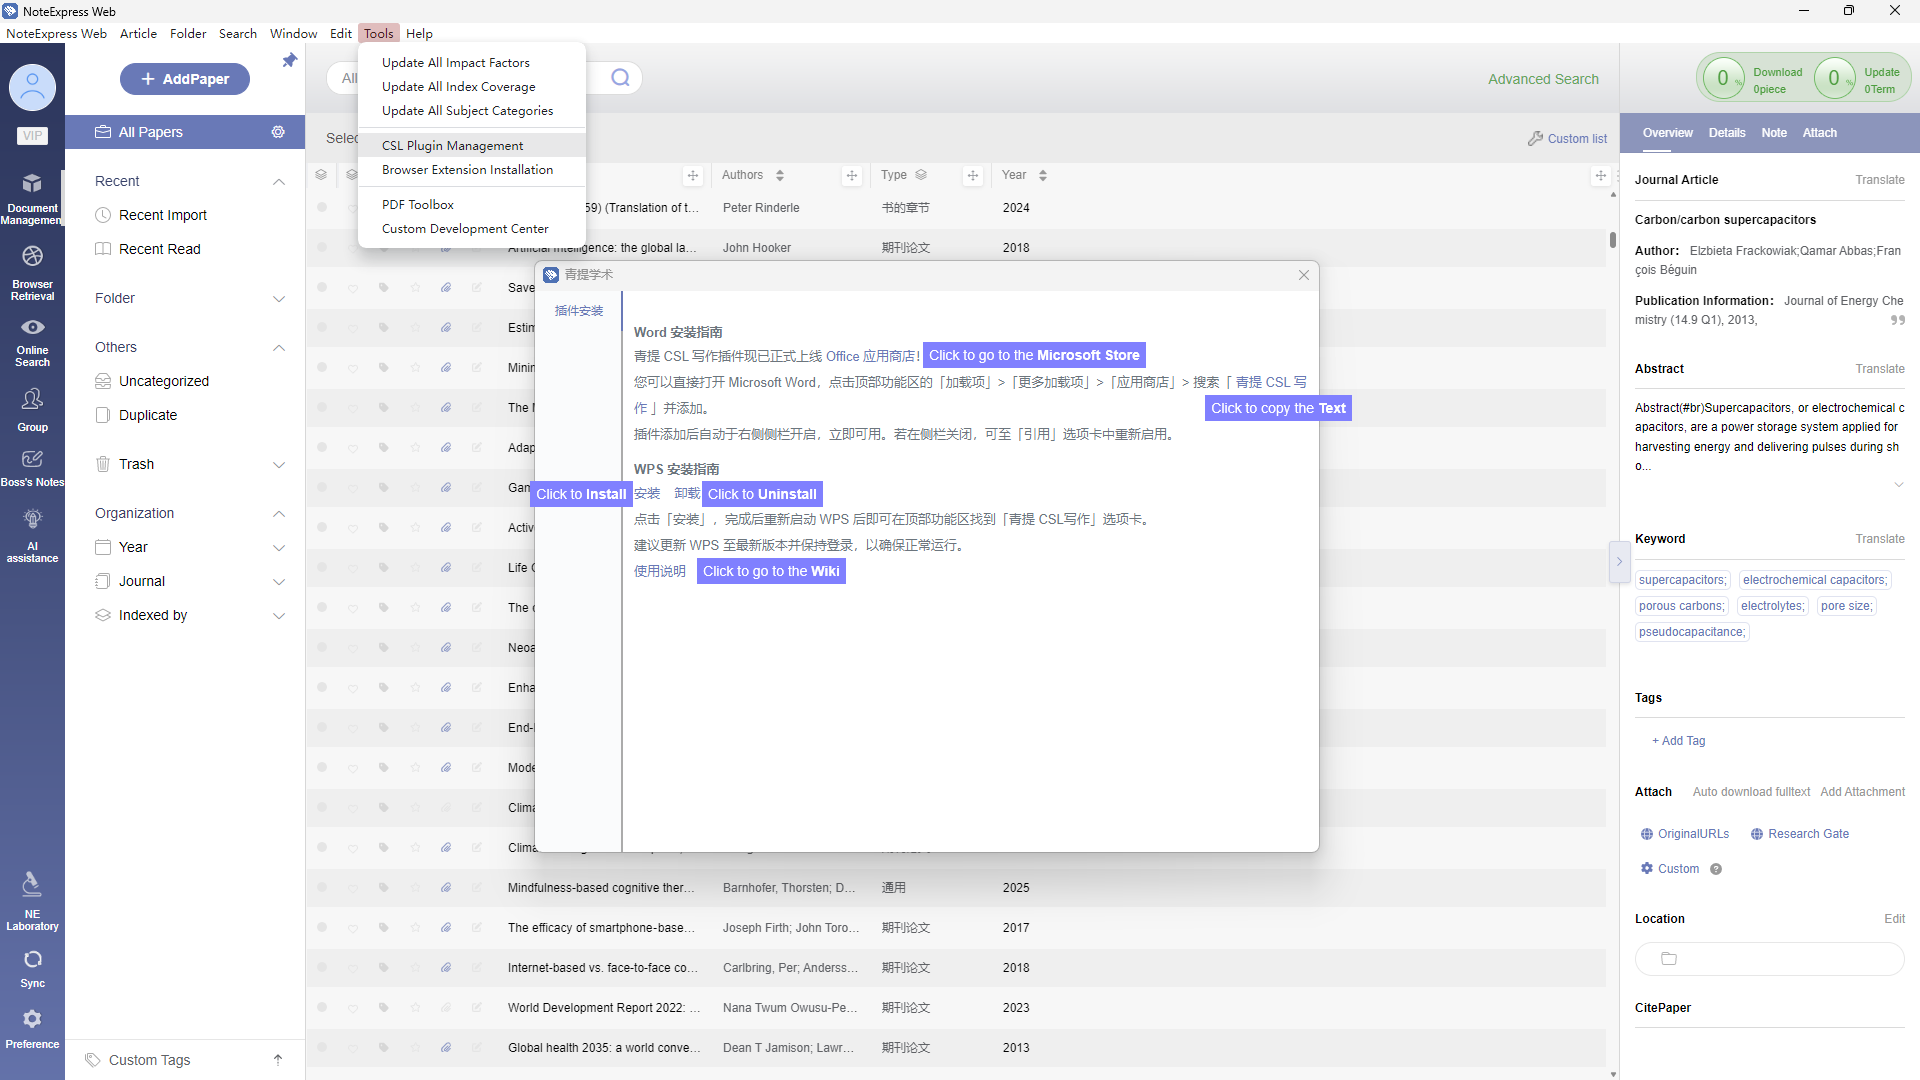The image size is (1920, 1080).
Task: Expand the Folder section
Action: point(279,298)
